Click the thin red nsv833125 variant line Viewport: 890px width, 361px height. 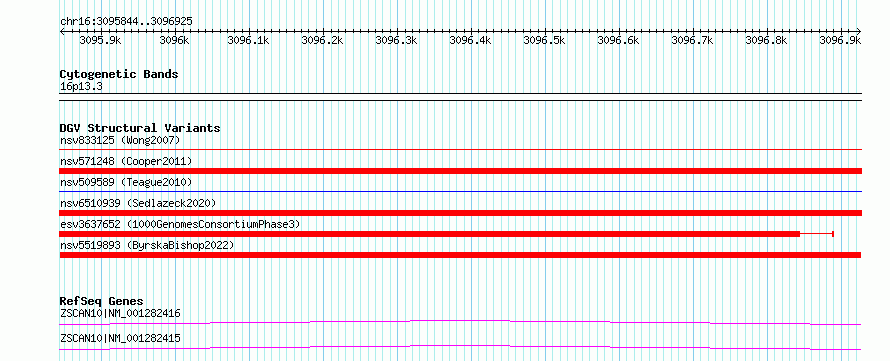click(x=460, y=150)
